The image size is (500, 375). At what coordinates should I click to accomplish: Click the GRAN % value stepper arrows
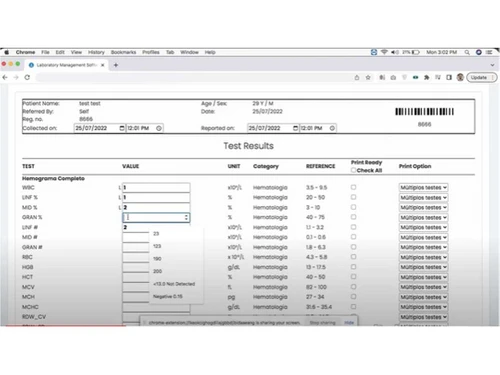coord(186,218)
